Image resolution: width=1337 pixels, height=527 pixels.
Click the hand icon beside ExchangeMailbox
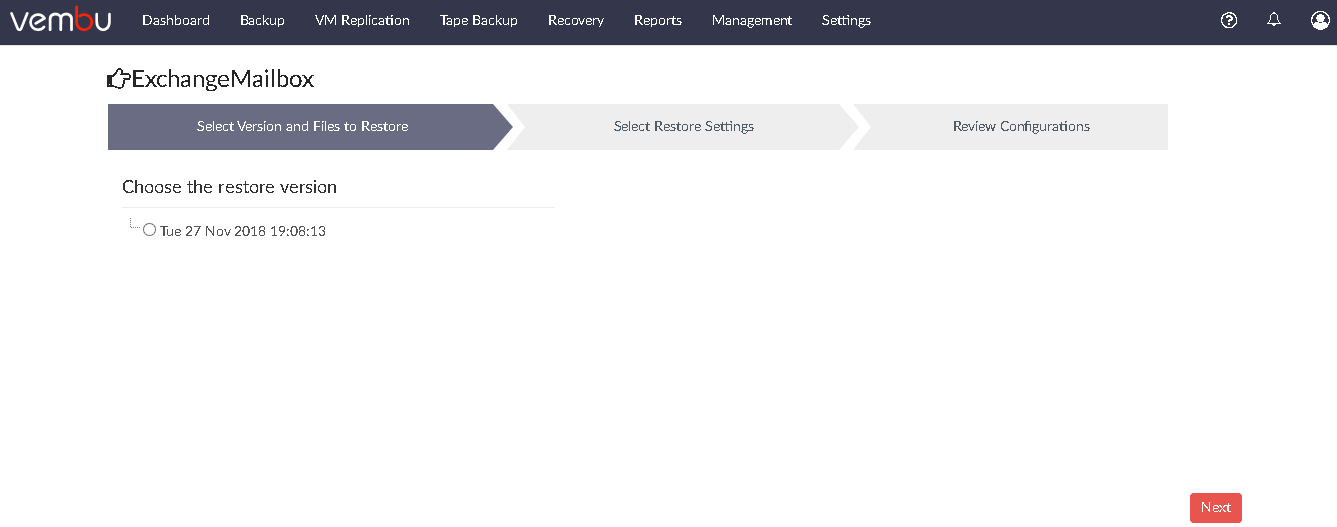119,79
